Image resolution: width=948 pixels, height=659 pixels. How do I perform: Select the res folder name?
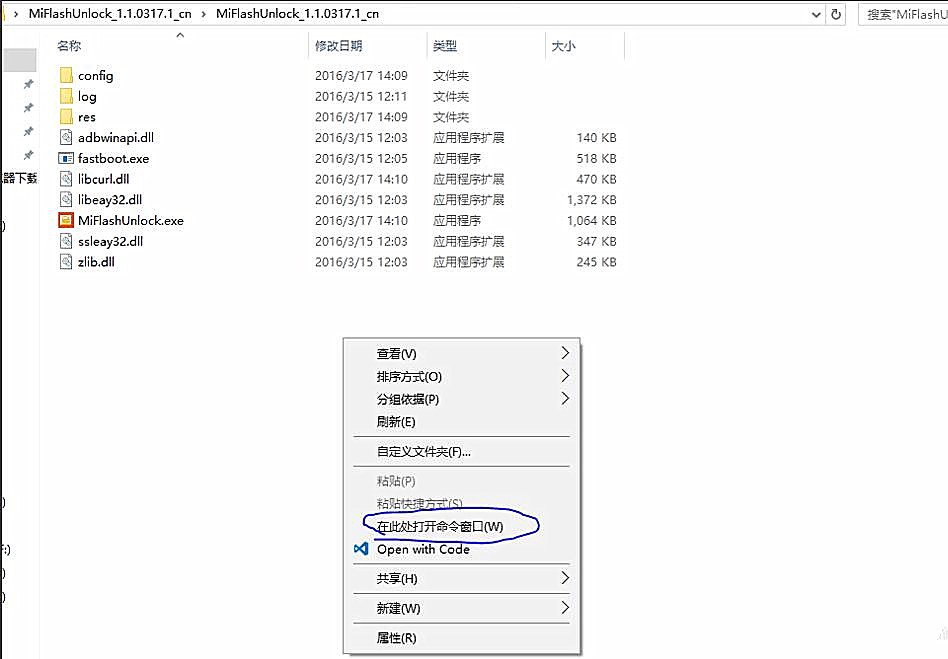pos(87,117)
